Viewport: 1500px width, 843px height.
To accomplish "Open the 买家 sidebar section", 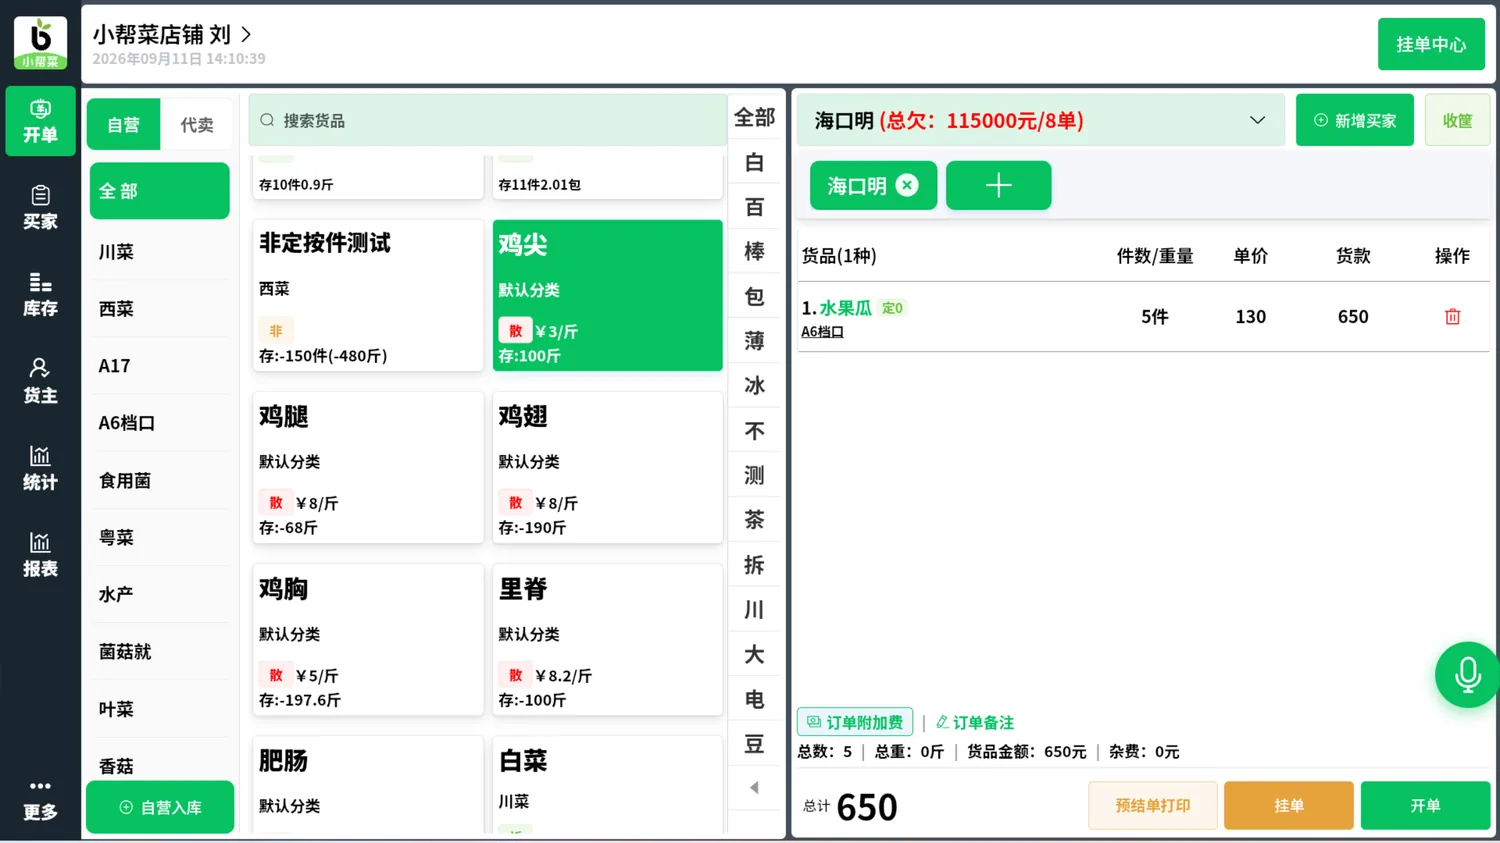I will click(x=40, y=208).
